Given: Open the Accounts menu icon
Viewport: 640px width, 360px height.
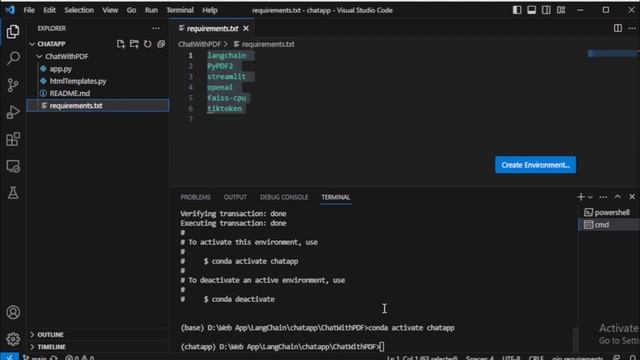Looking at the screenshot, I should pyautogui.click(x=13, y=312).
